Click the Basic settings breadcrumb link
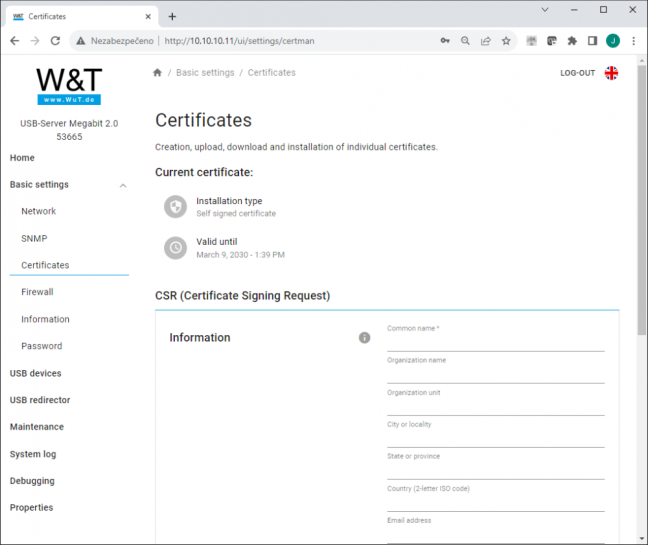 coord(205,73)
